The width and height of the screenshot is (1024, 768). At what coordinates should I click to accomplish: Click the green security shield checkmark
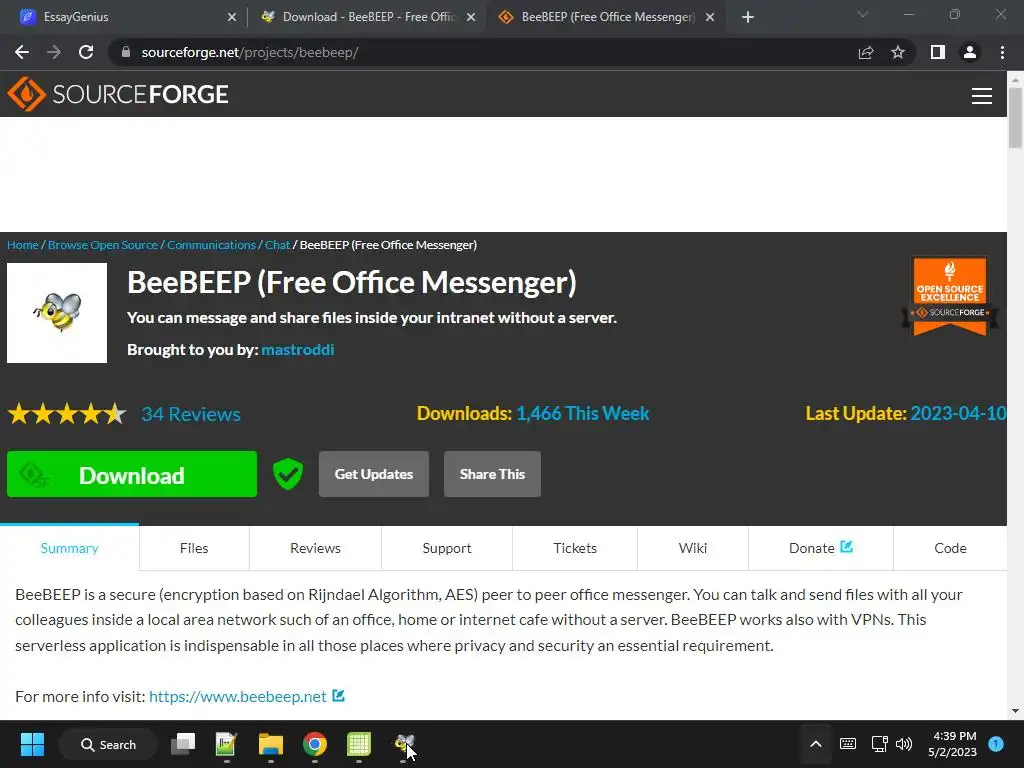pyautogui.click(x=287, y=474)
